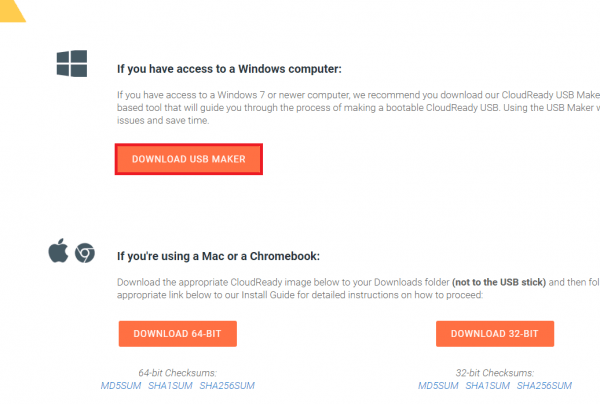Click the "32-bit Checksums:" label

tap(495, 373)
